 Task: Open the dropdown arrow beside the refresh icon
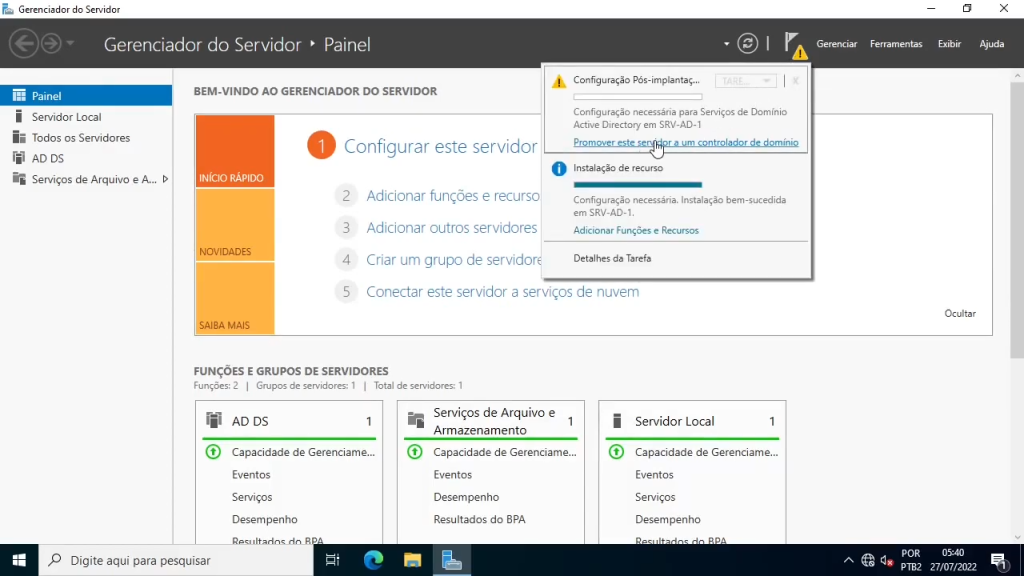pyautogui.click(x=726, y=44)
